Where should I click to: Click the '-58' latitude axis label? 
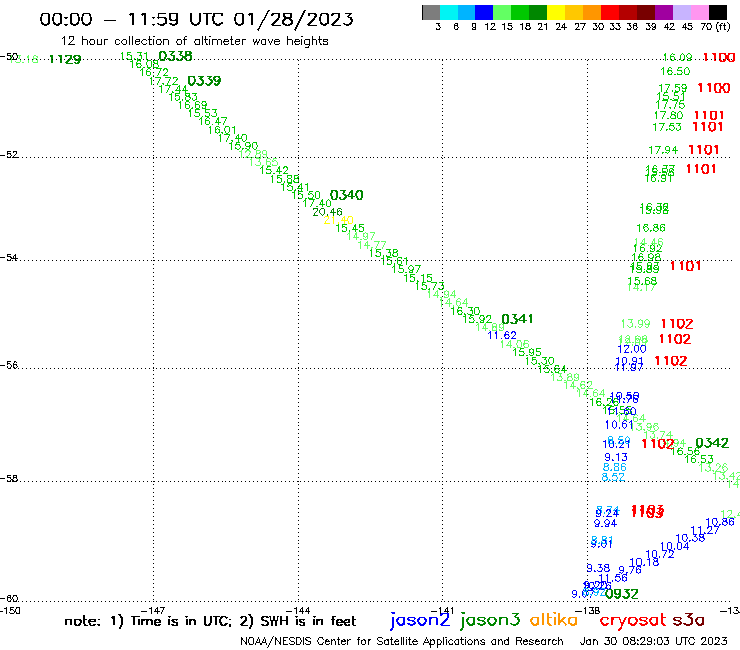coord(9,479)
